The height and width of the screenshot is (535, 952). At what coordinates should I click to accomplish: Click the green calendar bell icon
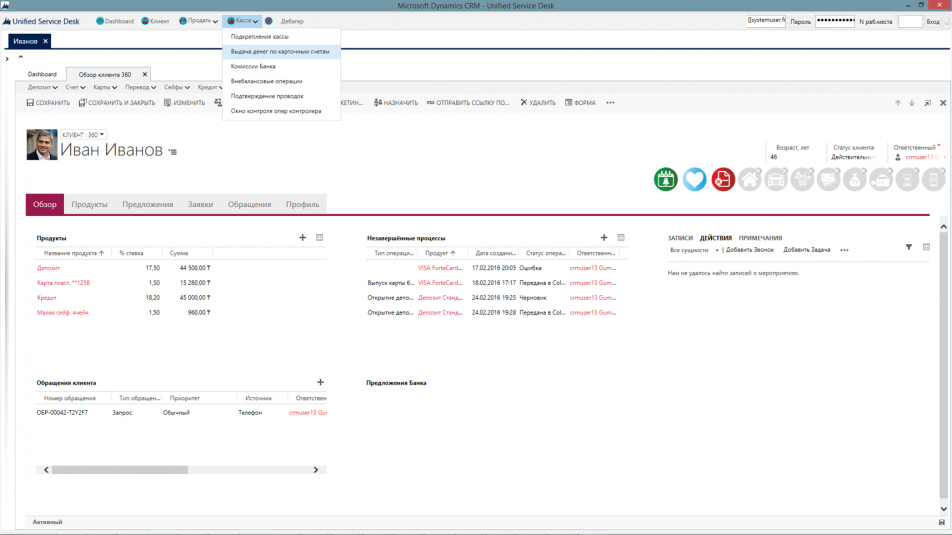[x=666, y=179]
